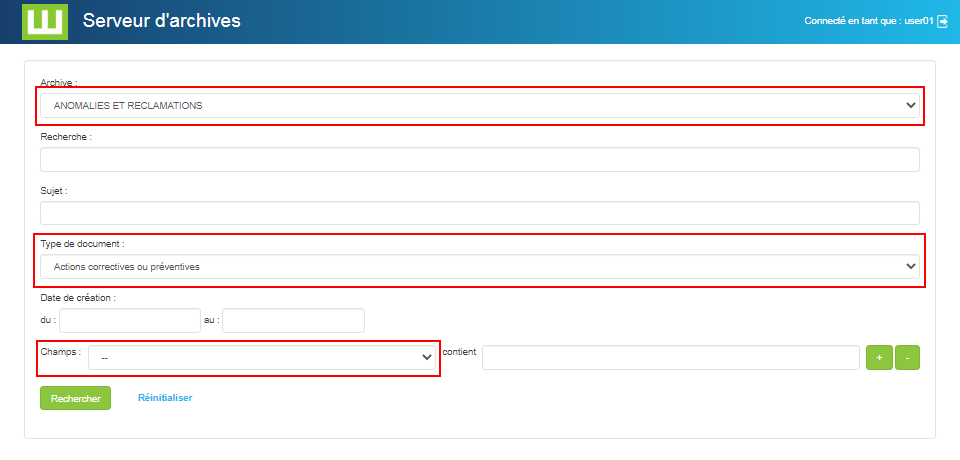Click the 'contient' value text box
Screen dimensions: 960x460
click(x=670, y=358)
